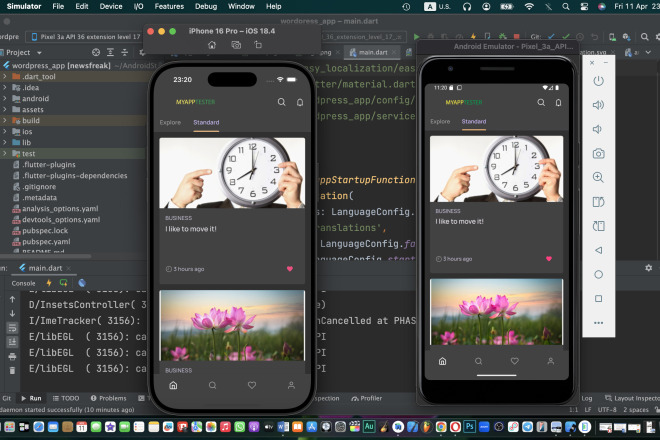This screenshot has width=660, height=440.
Task: Open Spotlight search in the macOS menu bar
Action: pos(566,6)
